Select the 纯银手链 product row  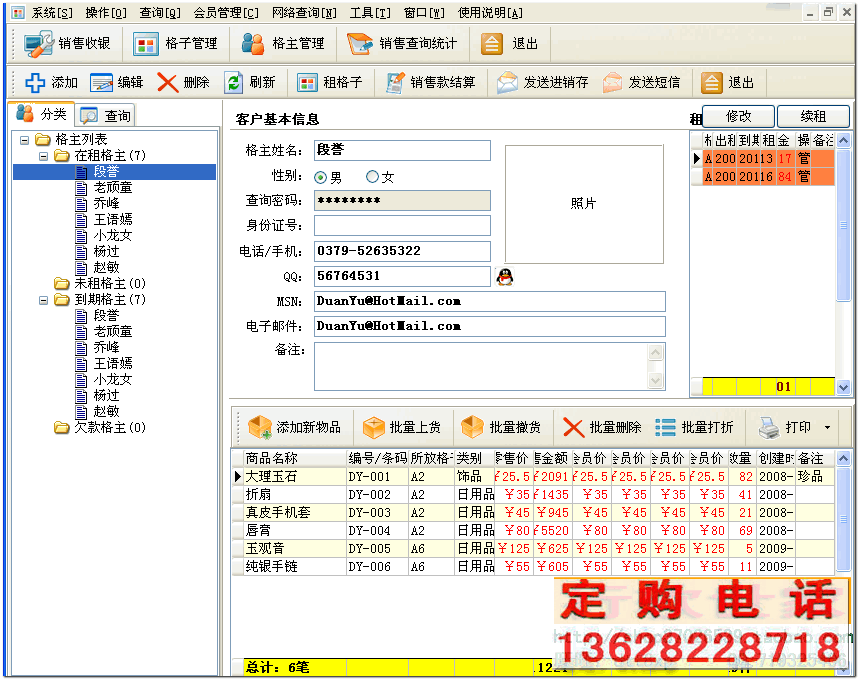pos(534,567)
